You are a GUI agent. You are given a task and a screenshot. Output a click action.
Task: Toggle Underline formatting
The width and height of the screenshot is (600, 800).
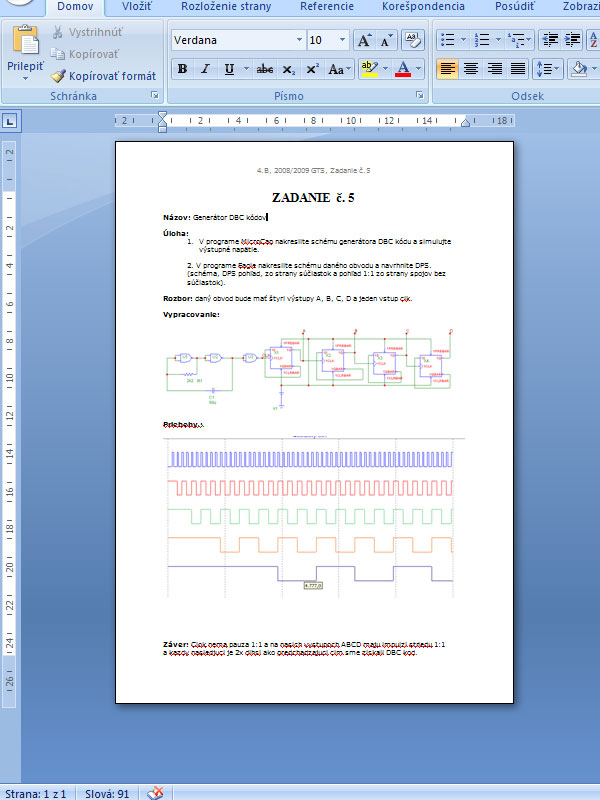230,69
